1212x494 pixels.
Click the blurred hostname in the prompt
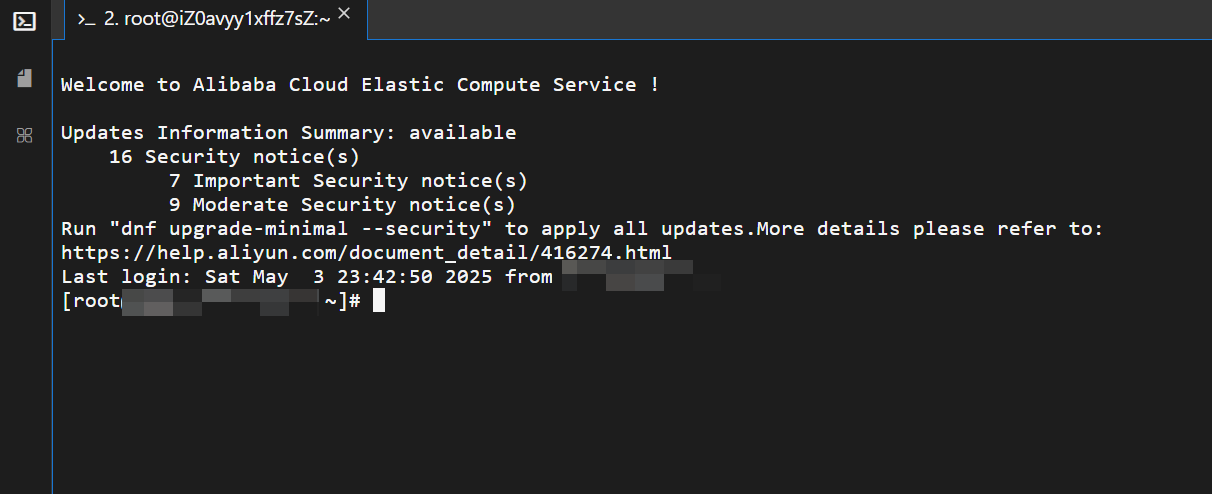[x=220, y=301]
